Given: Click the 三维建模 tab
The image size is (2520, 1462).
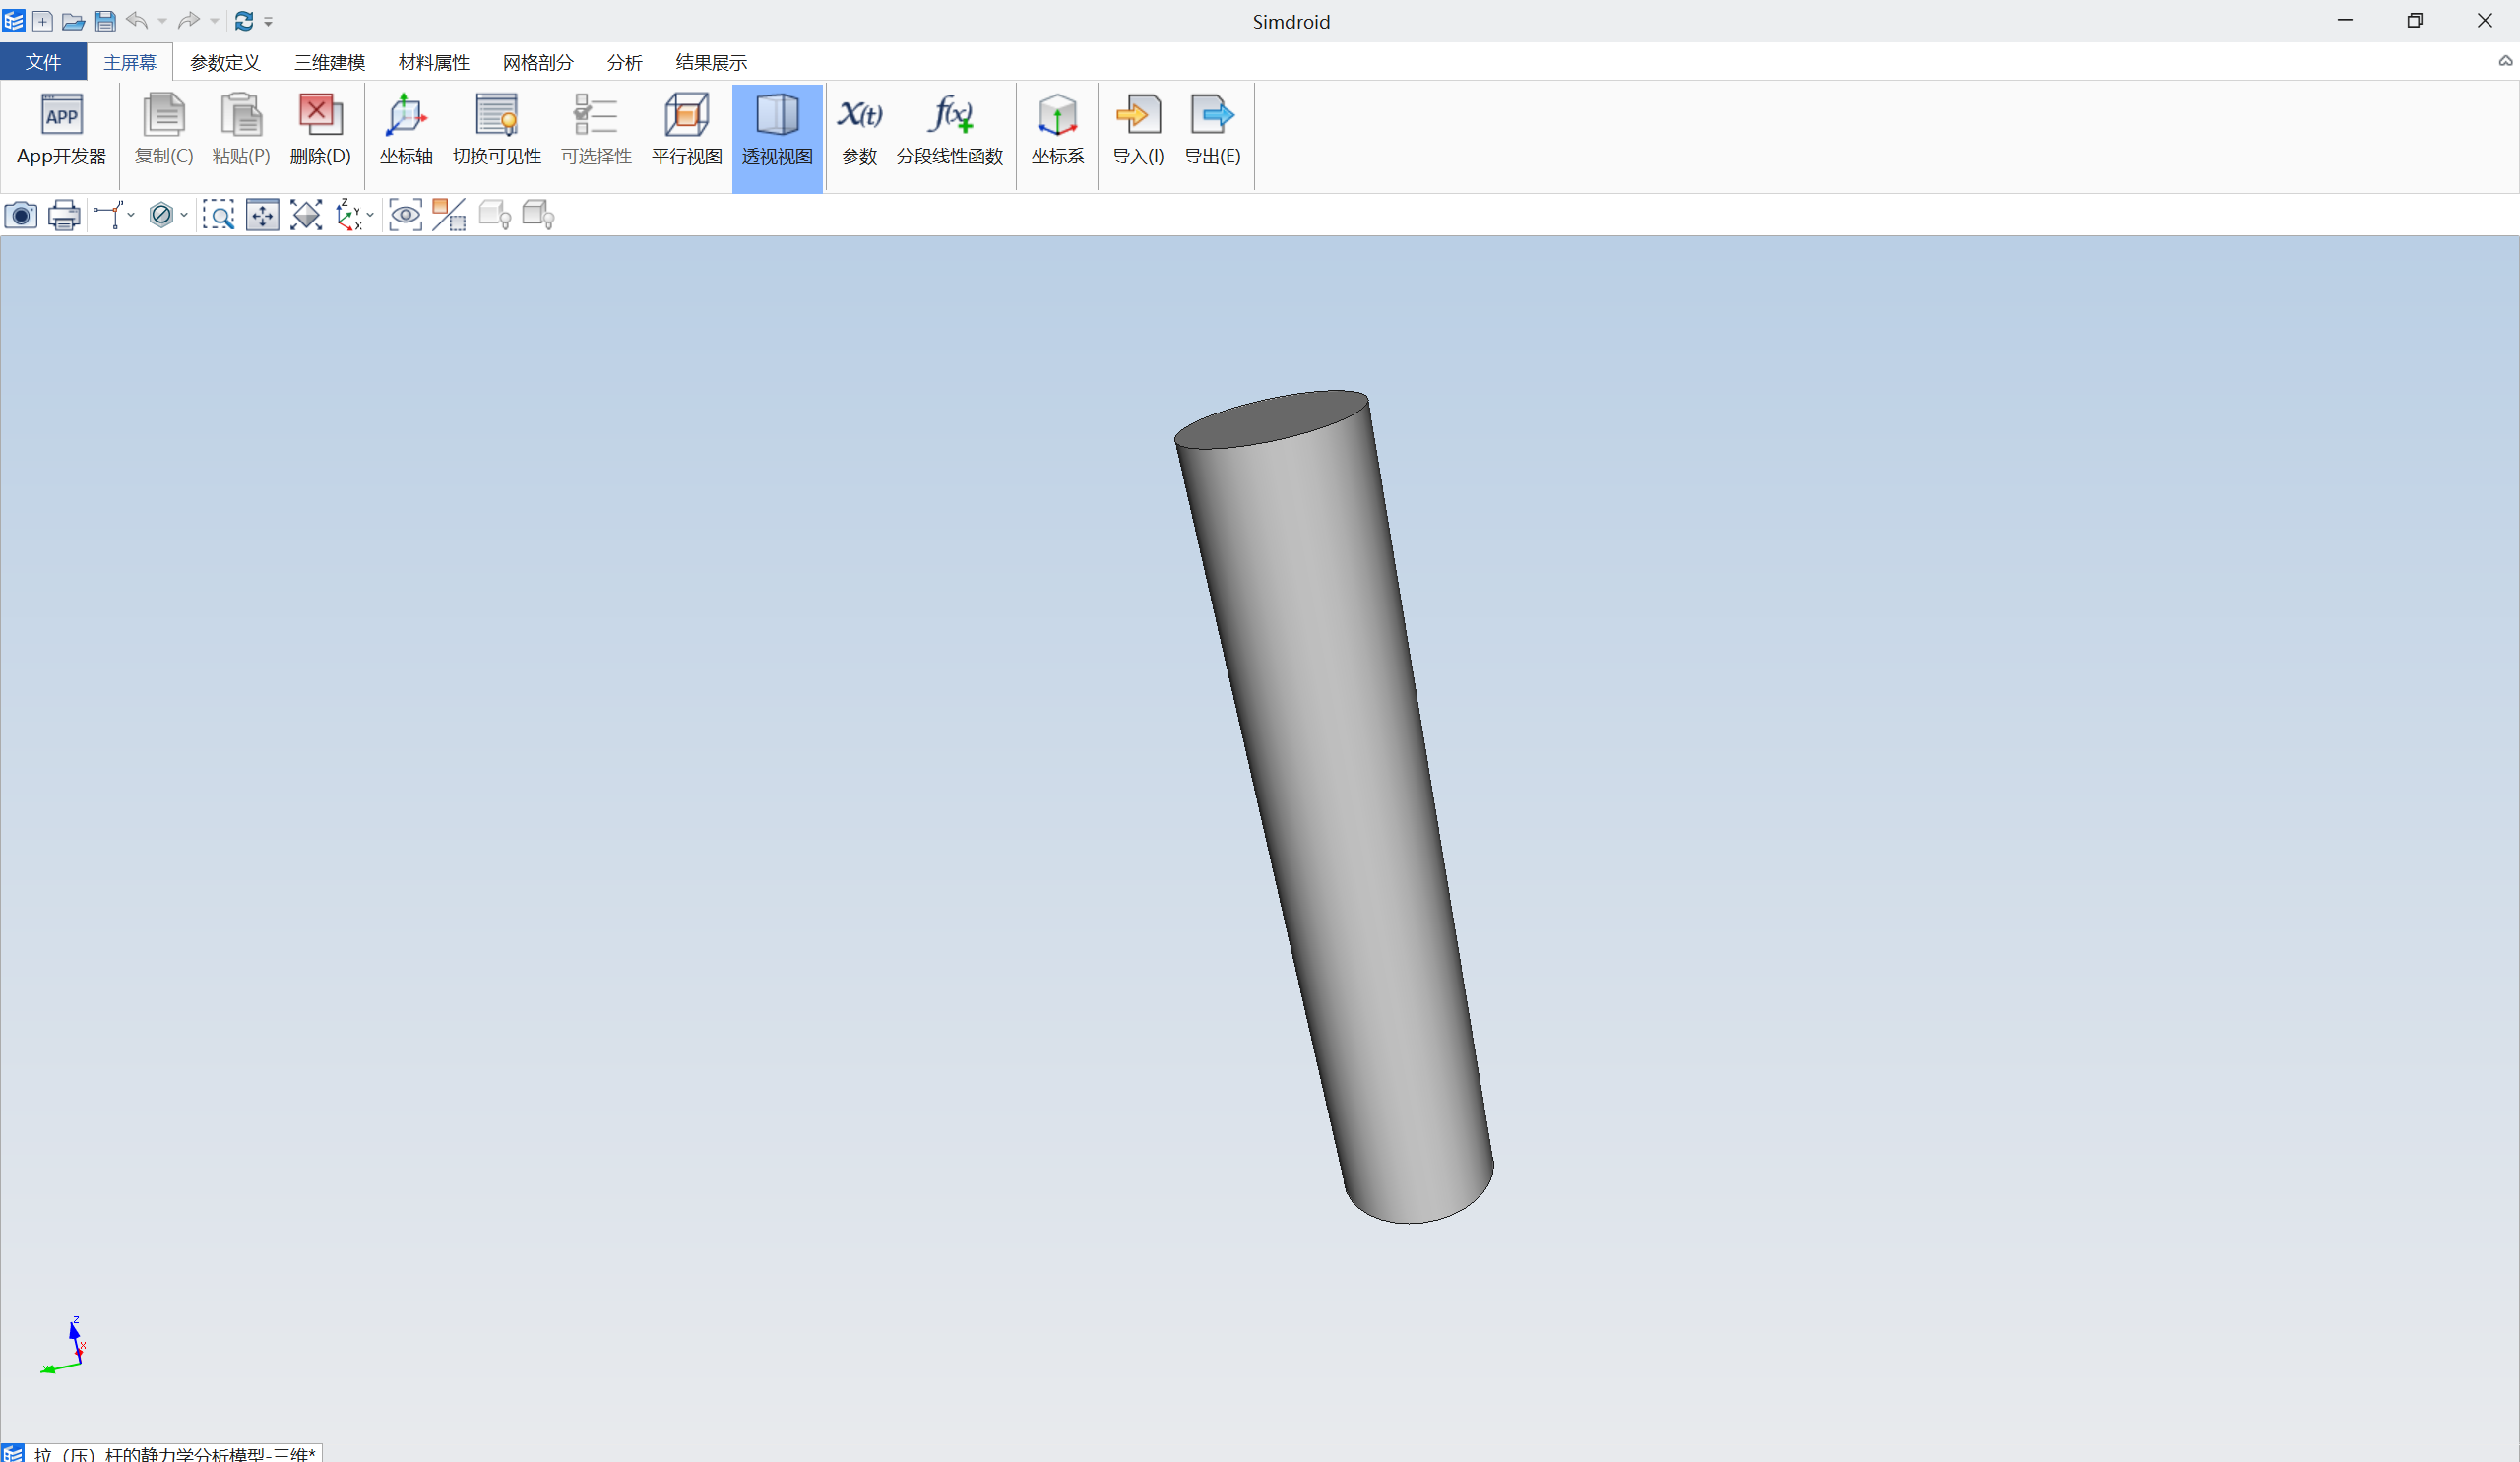Looking at the screenshot, I should [x=331, y=63].
